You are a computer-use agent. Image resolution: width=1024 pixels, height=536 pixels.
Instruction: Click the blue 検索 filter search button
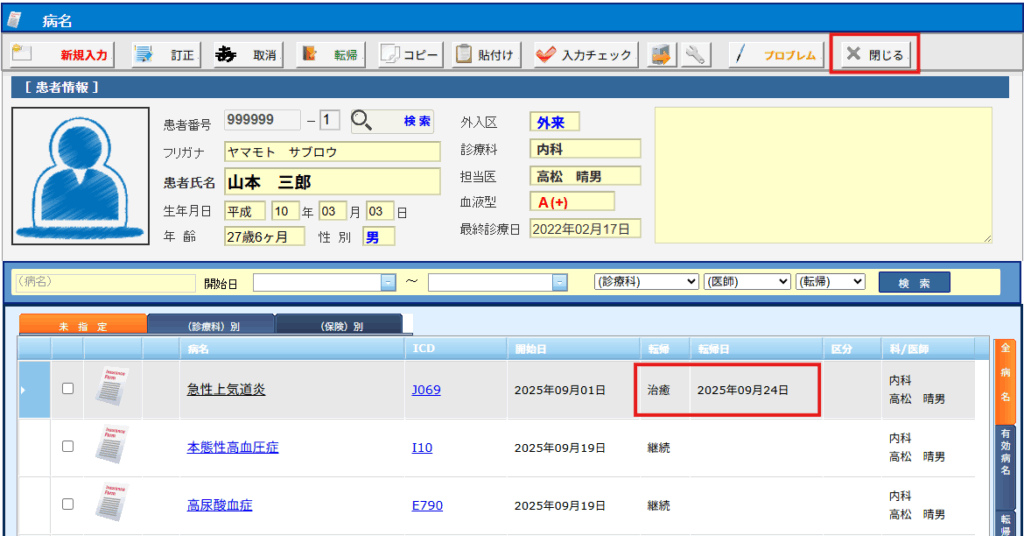(914, 283)
